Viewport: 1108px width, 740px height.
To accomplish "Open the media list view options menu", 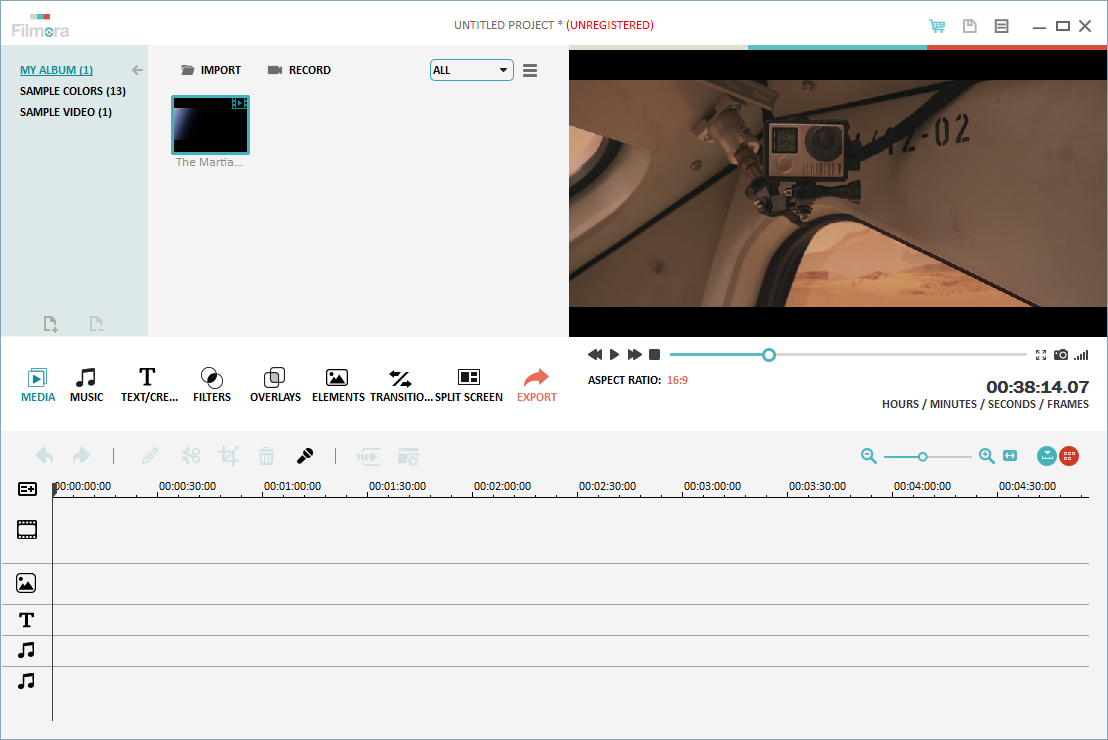I will coord(530,70).
